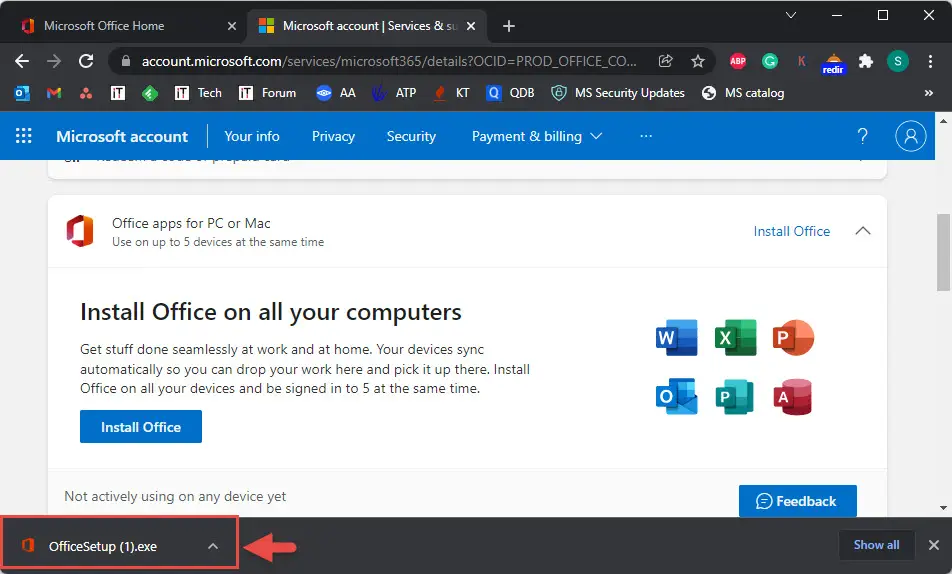952x574 pixels.
Task: Open the redir extension icon
Action: 833,63
